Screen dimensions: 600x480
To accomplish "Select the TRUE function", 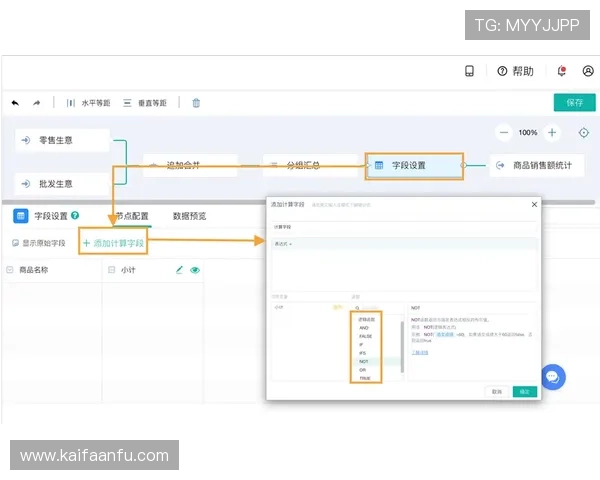I will (x=365, y=378).
